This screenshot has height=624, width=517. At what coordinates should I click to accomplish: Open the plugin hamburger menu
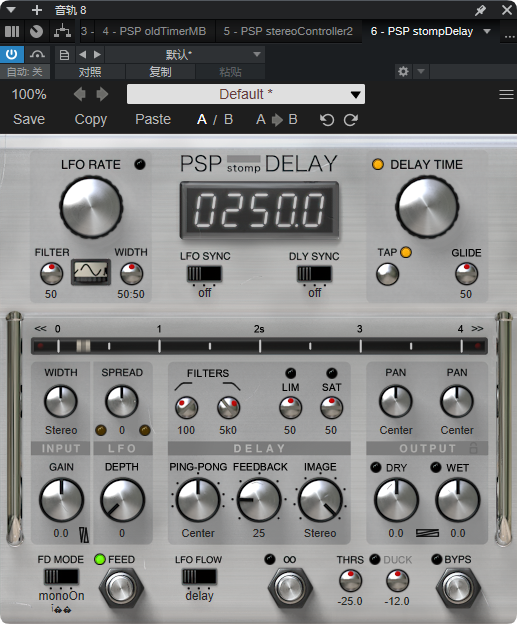click(x=506, y=95)
